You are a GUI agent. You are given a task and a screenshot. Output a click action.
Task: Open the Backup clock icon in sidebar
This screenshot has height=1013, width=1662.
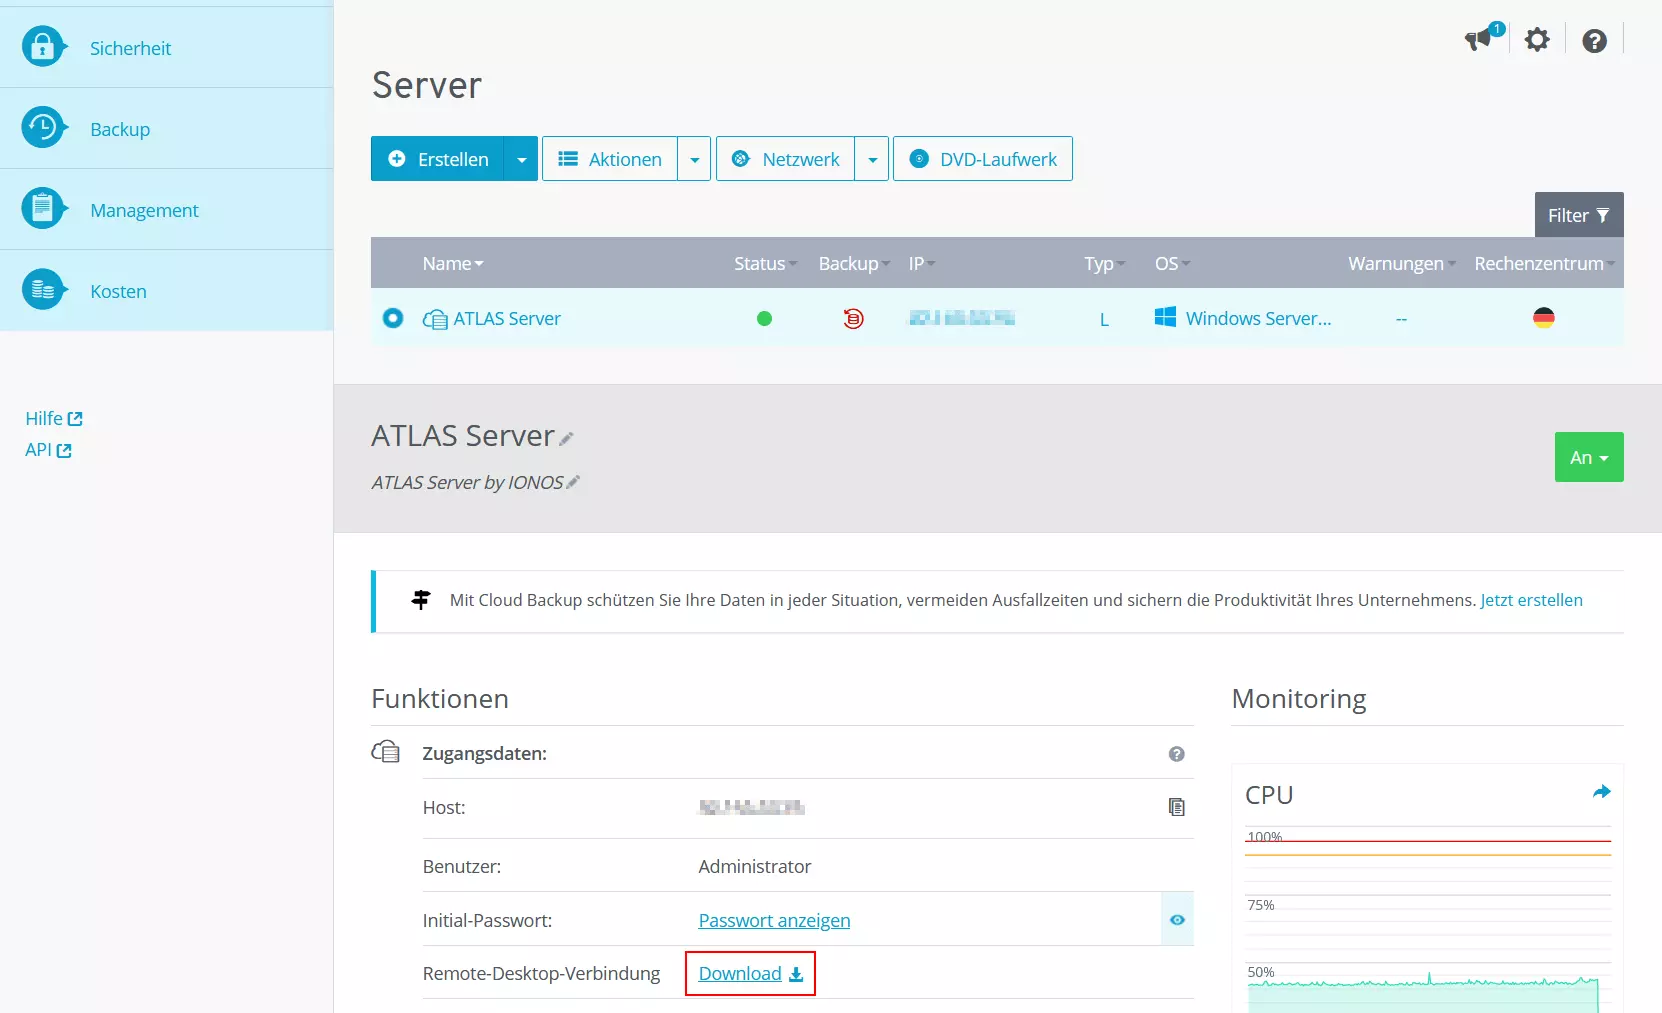click(43, 128)
